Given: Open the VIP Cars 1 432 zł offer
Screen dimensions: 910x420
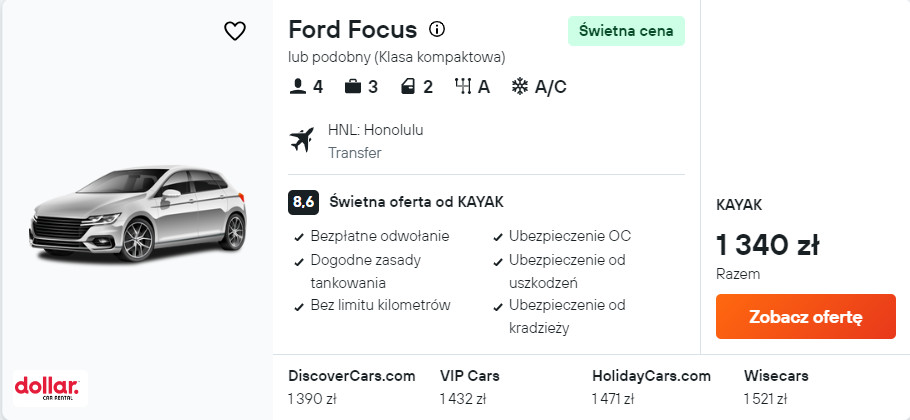Looking at the screenshot, I should point(470,387).
